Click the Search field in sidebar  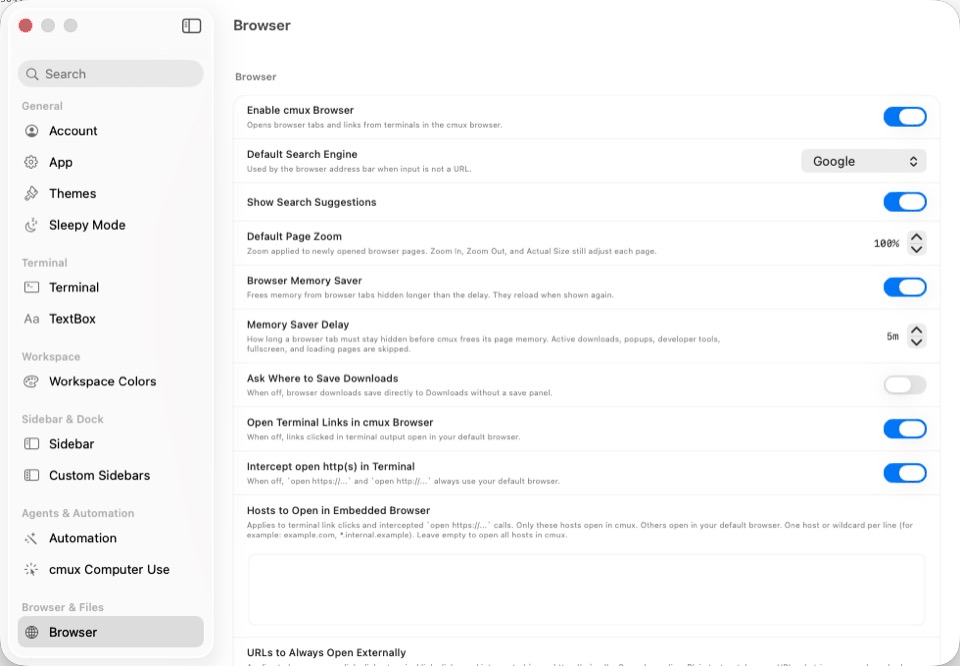[111, 74]
